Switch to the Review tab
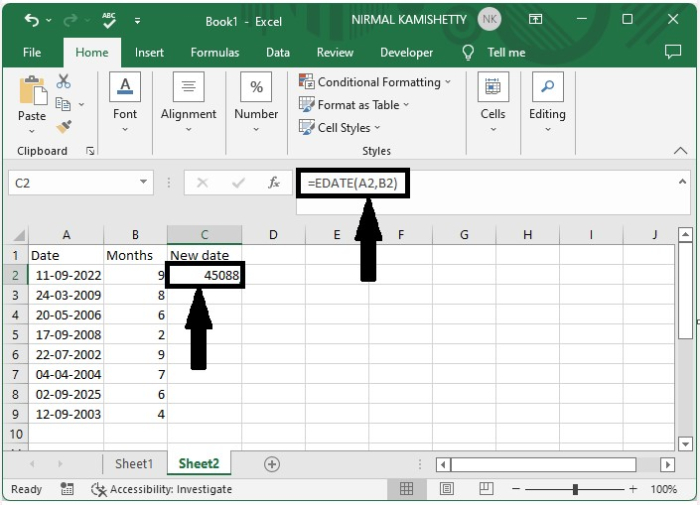Screen dimensions: 700x505 click(335, 53)
